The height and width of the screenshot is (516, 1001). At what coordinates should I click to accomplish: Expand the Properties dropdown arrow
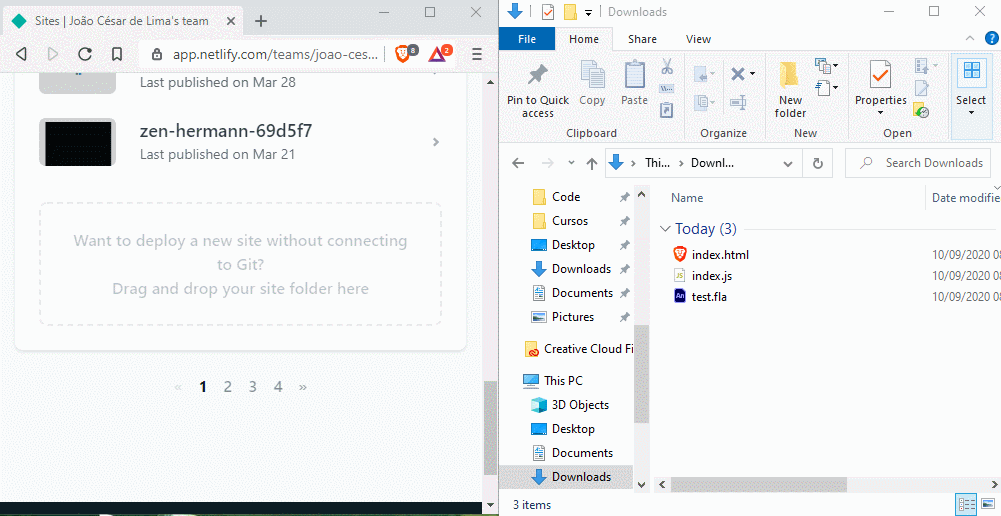(880, 113)
